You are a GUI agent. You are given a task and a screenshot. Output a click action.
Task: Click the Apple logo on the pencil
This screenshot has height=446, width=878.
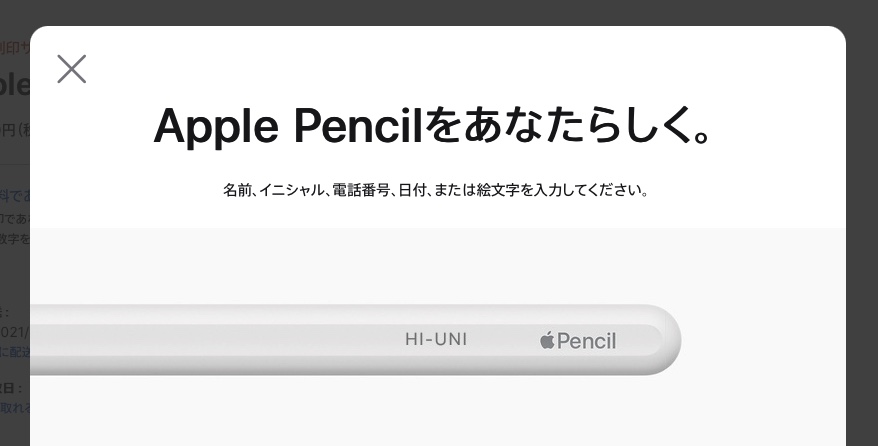click(547, 341)
